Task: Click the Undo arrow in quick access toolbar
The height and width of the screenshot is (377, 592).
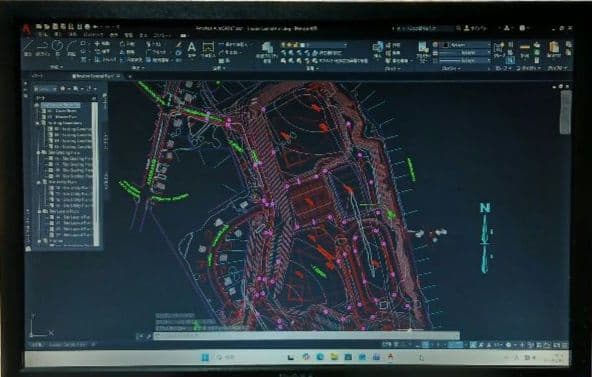Action: 96,27
